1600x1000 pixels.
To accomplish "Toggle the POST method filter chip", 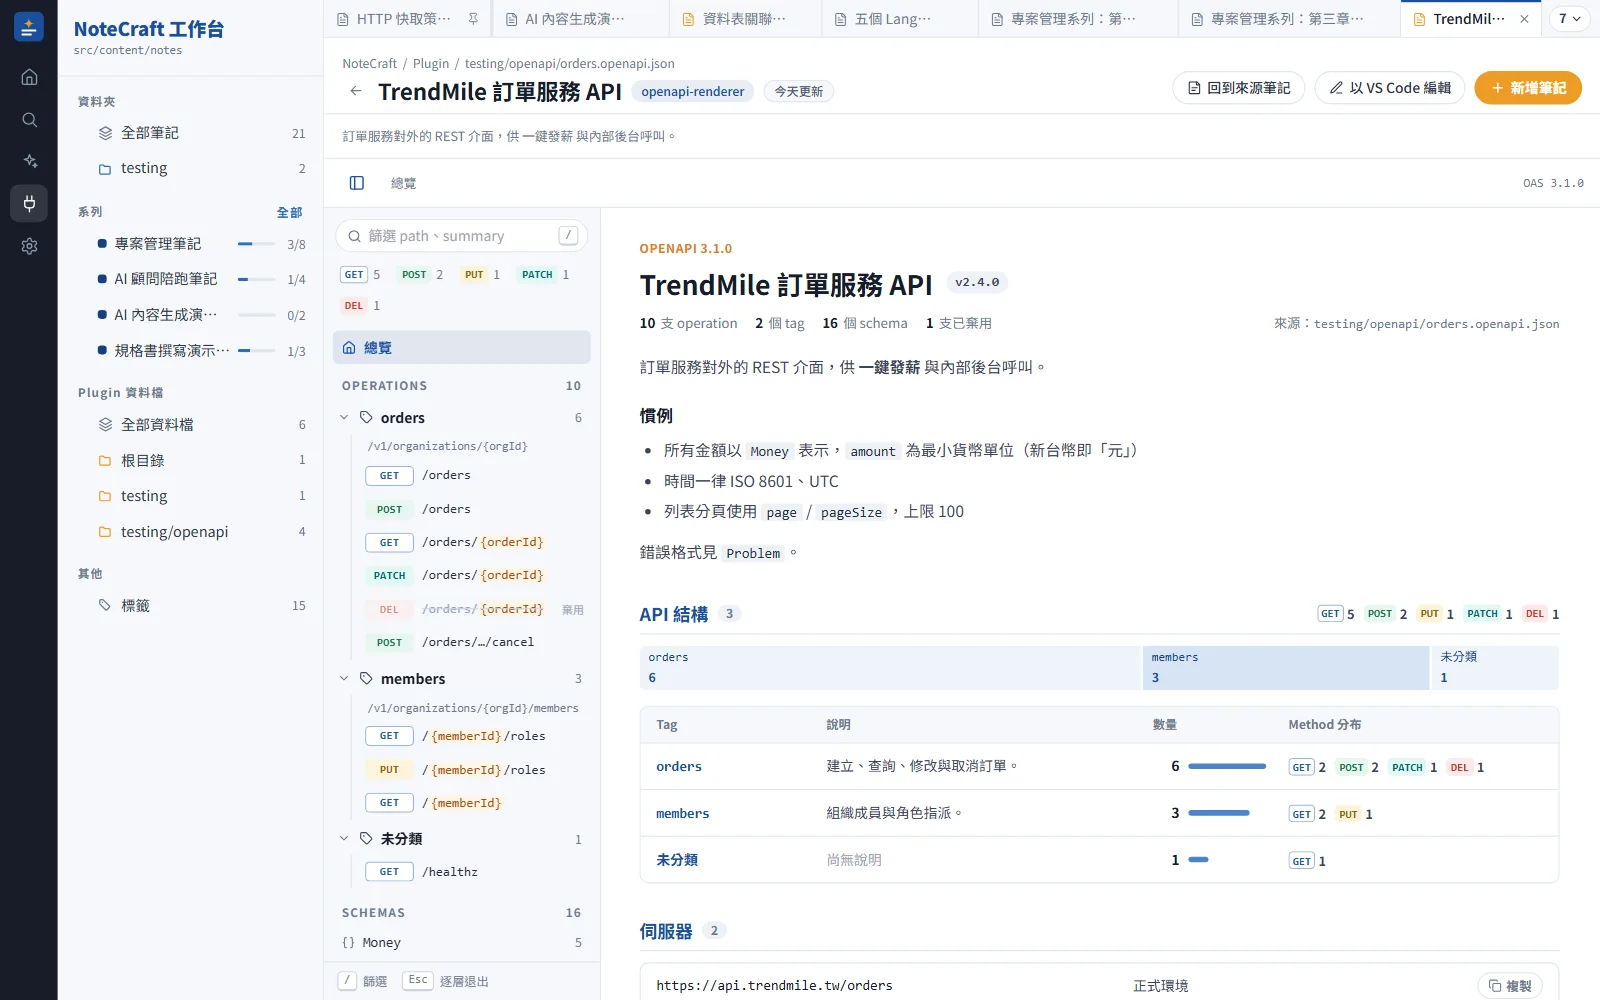I will (421, 275).
